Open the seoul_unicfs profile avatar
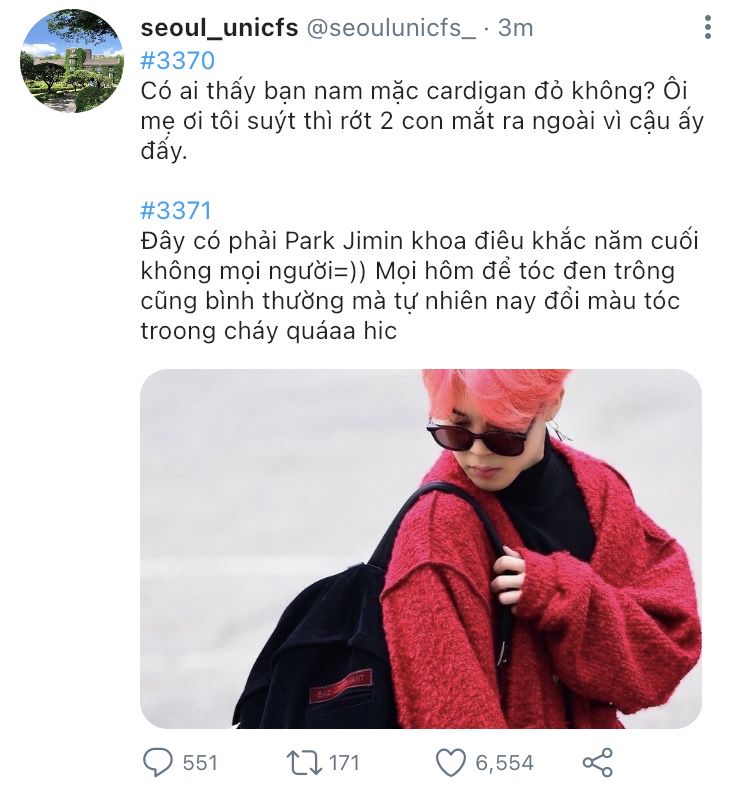The width and height of the screenshot is (750, 789). pos(71,61)
